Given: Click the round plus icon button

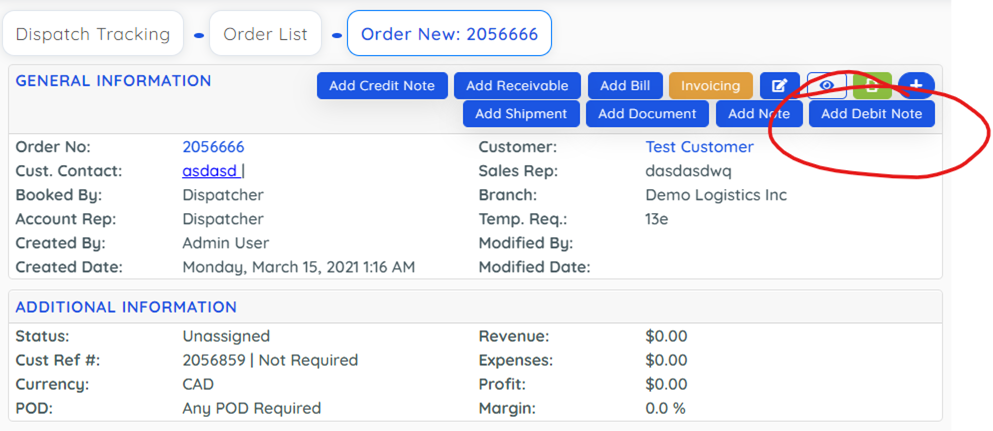Looking at the screenshot, I should coord(916,86).
